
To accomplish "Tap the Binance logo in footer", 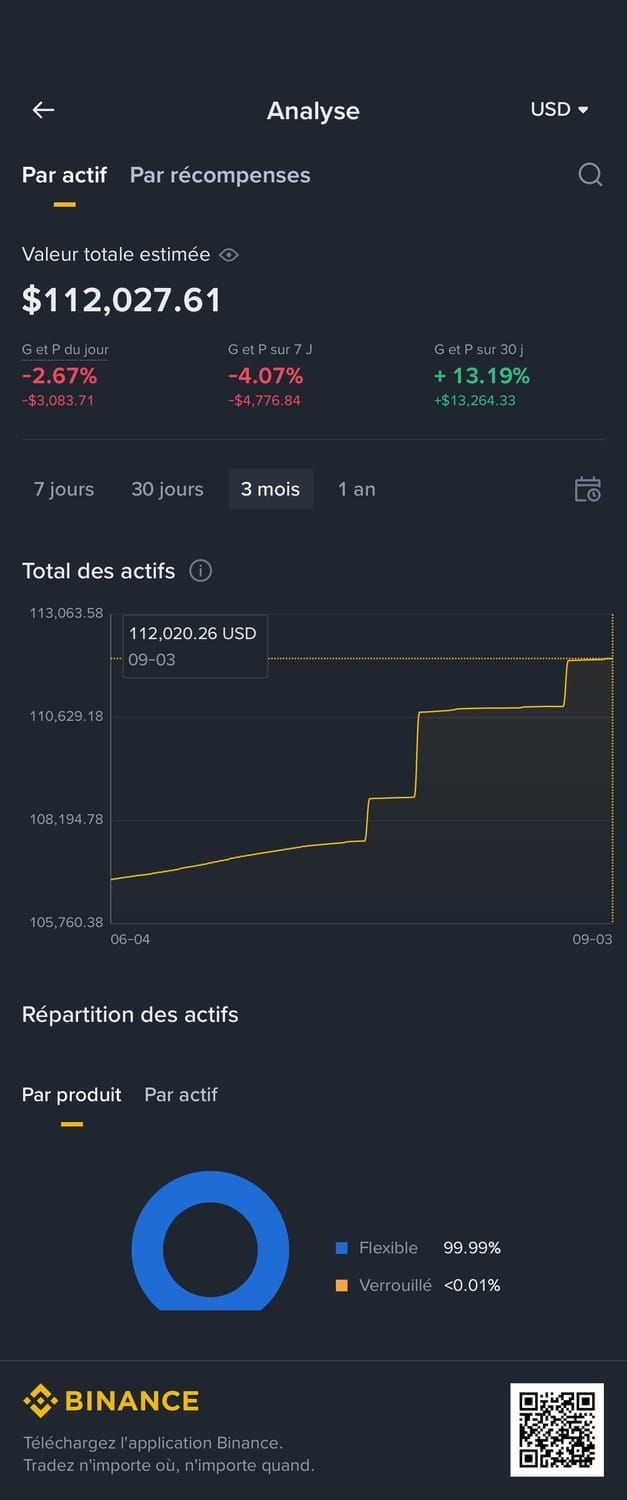I will pyautogui.click(x=111, y=1401).
